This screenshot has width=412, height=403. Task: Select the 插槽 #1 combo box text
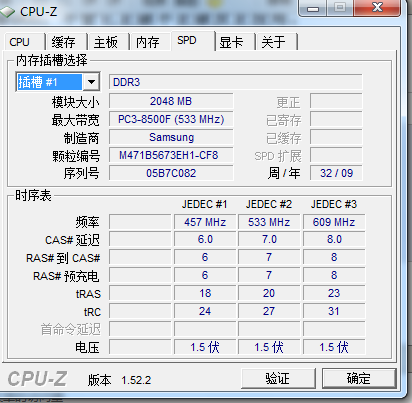49,82
